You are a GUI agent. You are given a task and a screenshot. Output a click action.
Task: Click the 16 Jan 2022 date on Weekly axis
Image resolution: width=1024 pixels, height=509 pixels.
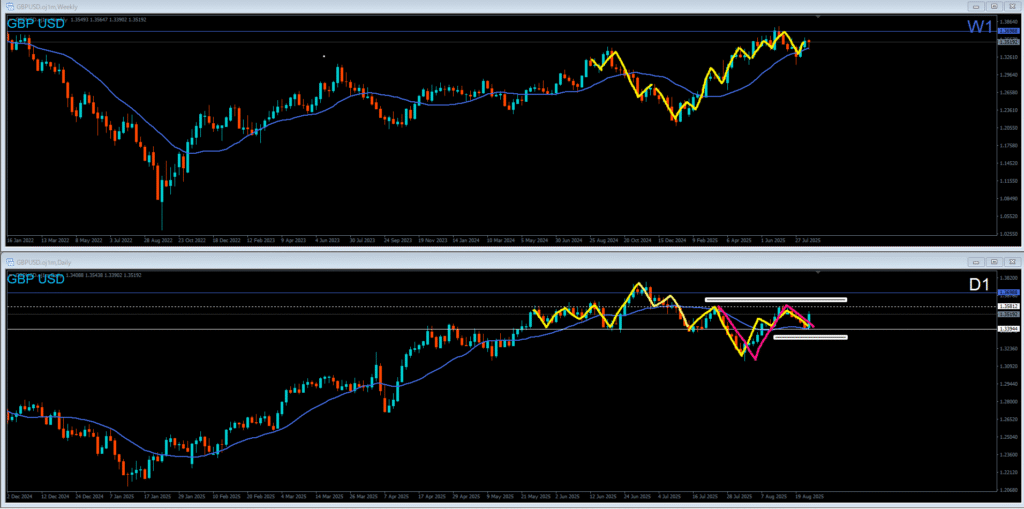pos(18,240)
